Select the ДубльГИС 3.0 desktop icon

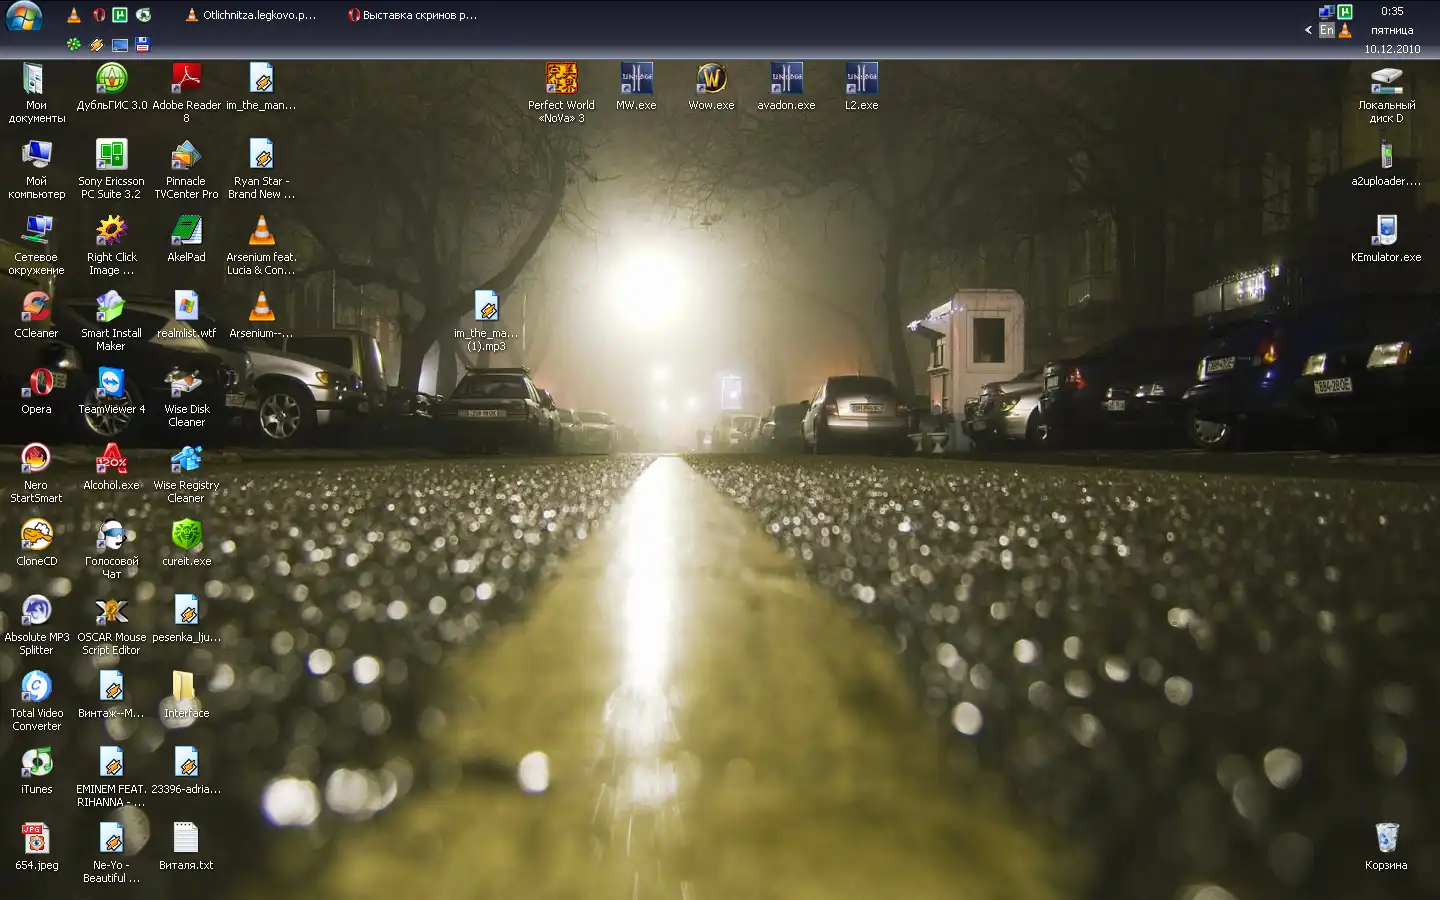click(x=111, y=80)
